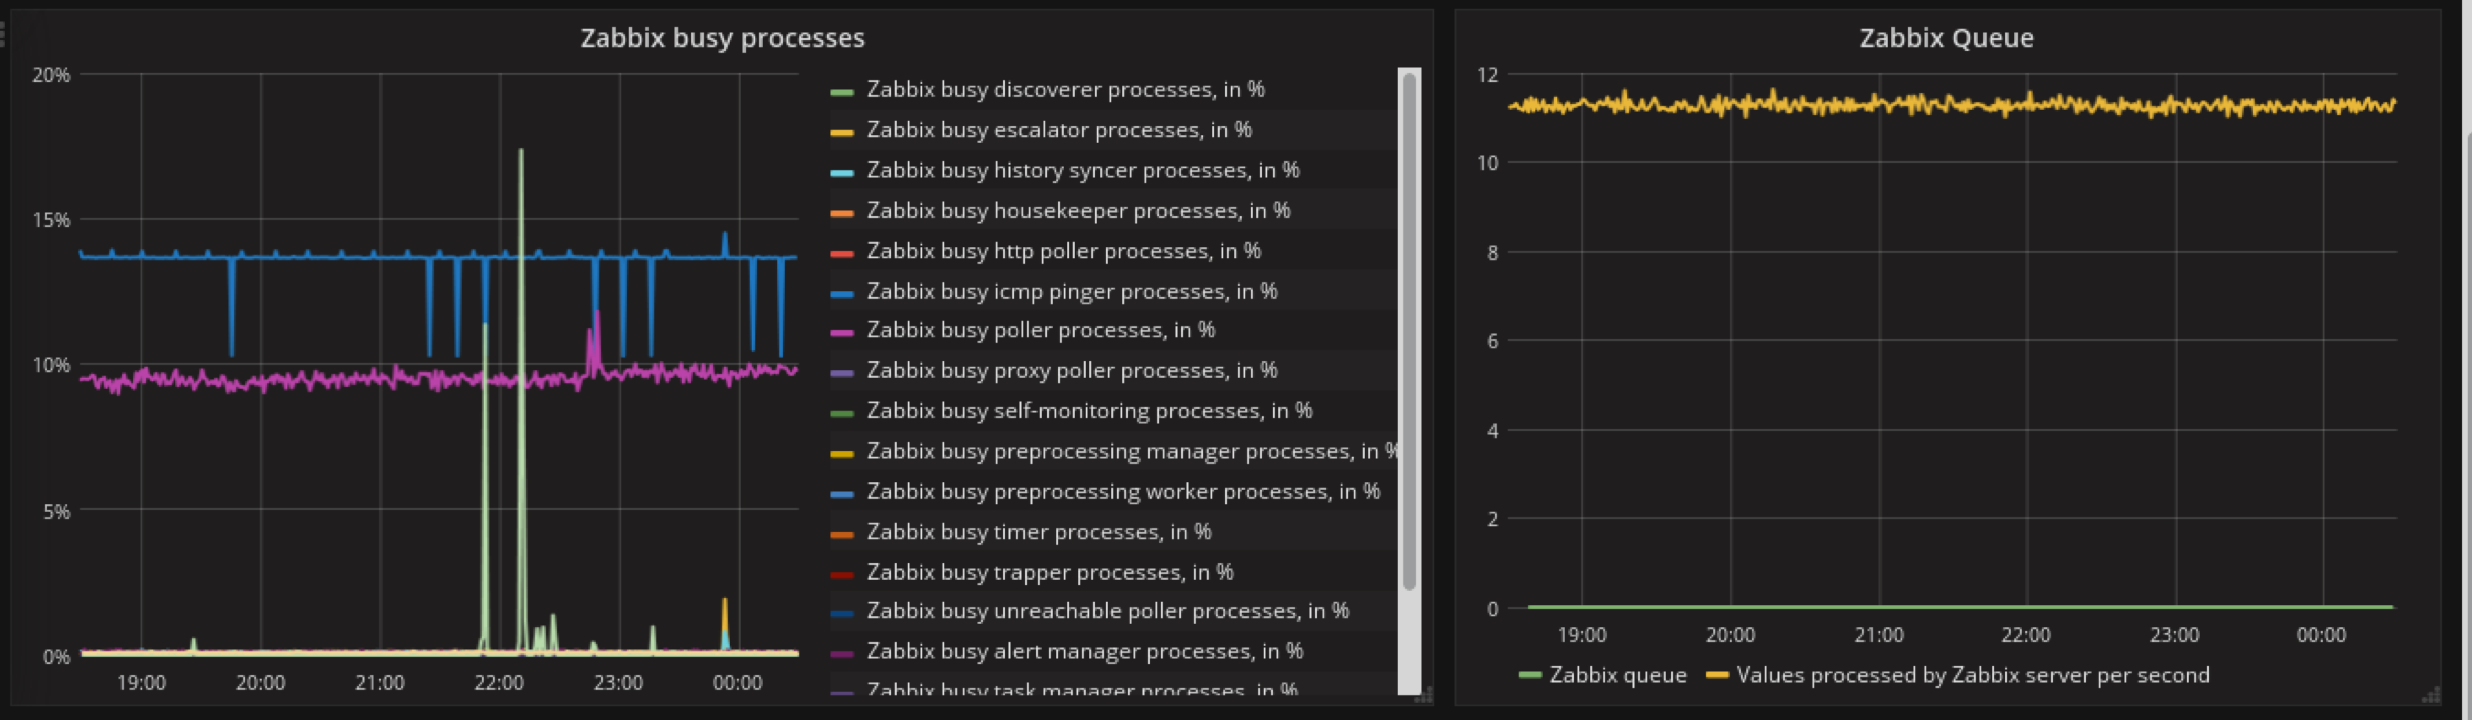
Task: Toggle Values processed by Zabbix server series
Action: point(1972,676)
